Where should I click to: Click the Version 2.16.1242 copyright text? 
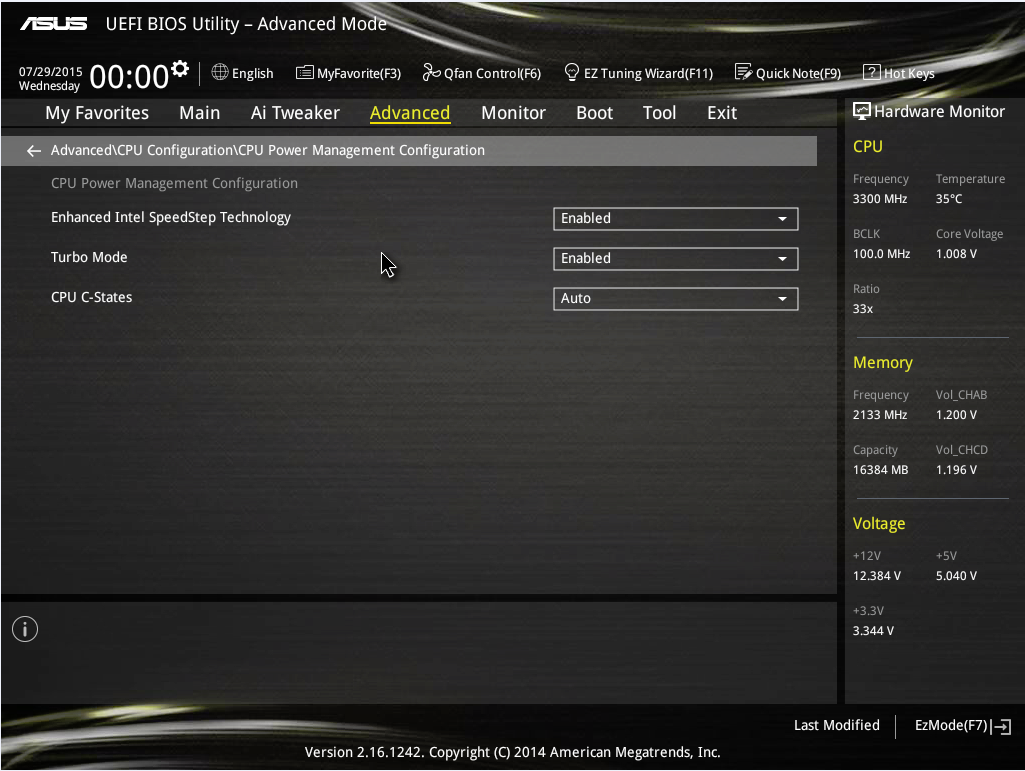click(x=512, y=752)
